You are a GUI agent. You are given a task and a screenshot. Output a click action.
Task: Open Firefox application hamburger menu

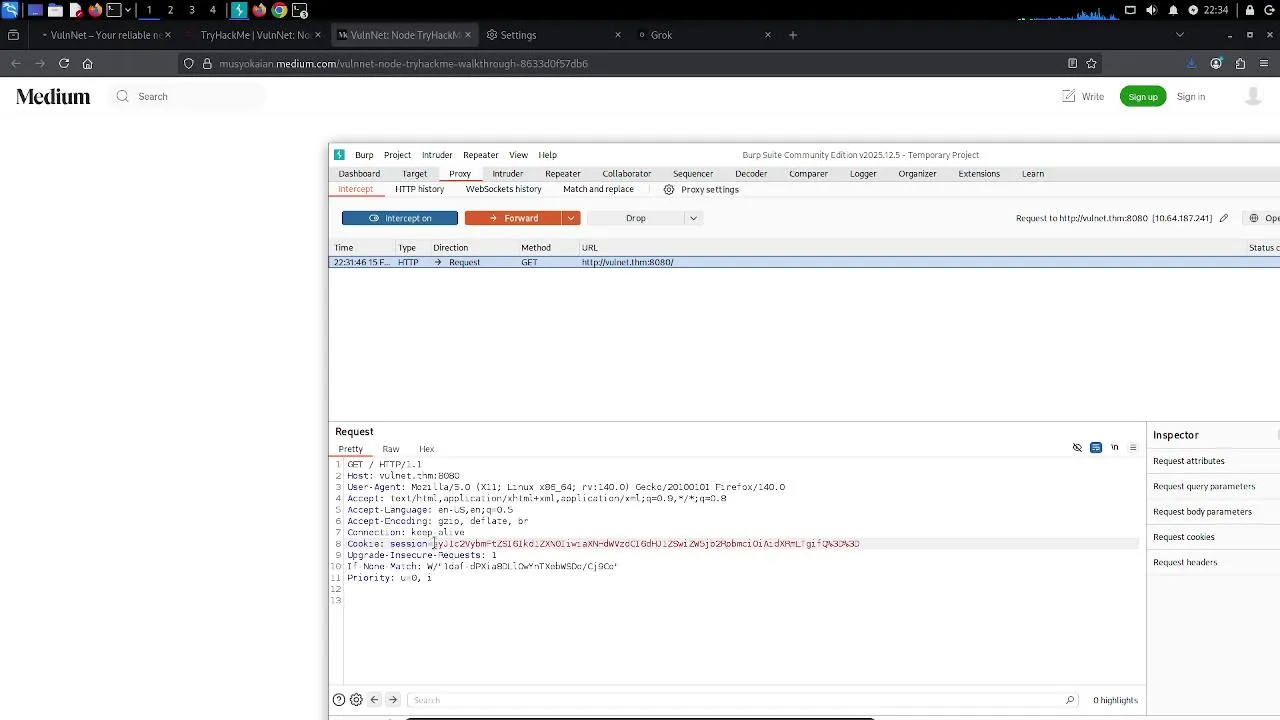pos(1265,63)
